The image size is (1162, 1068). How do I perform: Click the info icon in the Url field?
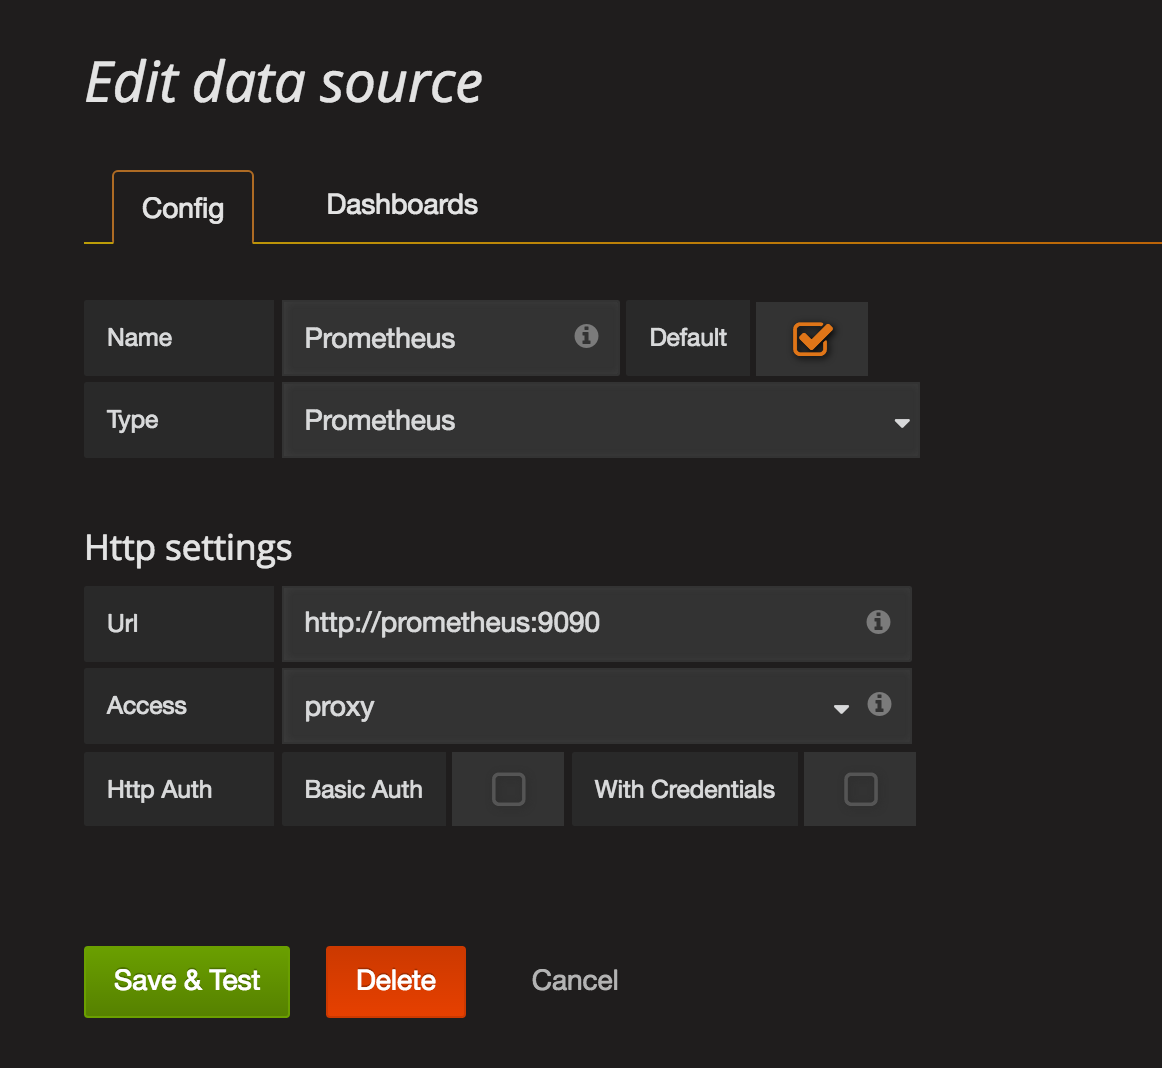(878, 622)
